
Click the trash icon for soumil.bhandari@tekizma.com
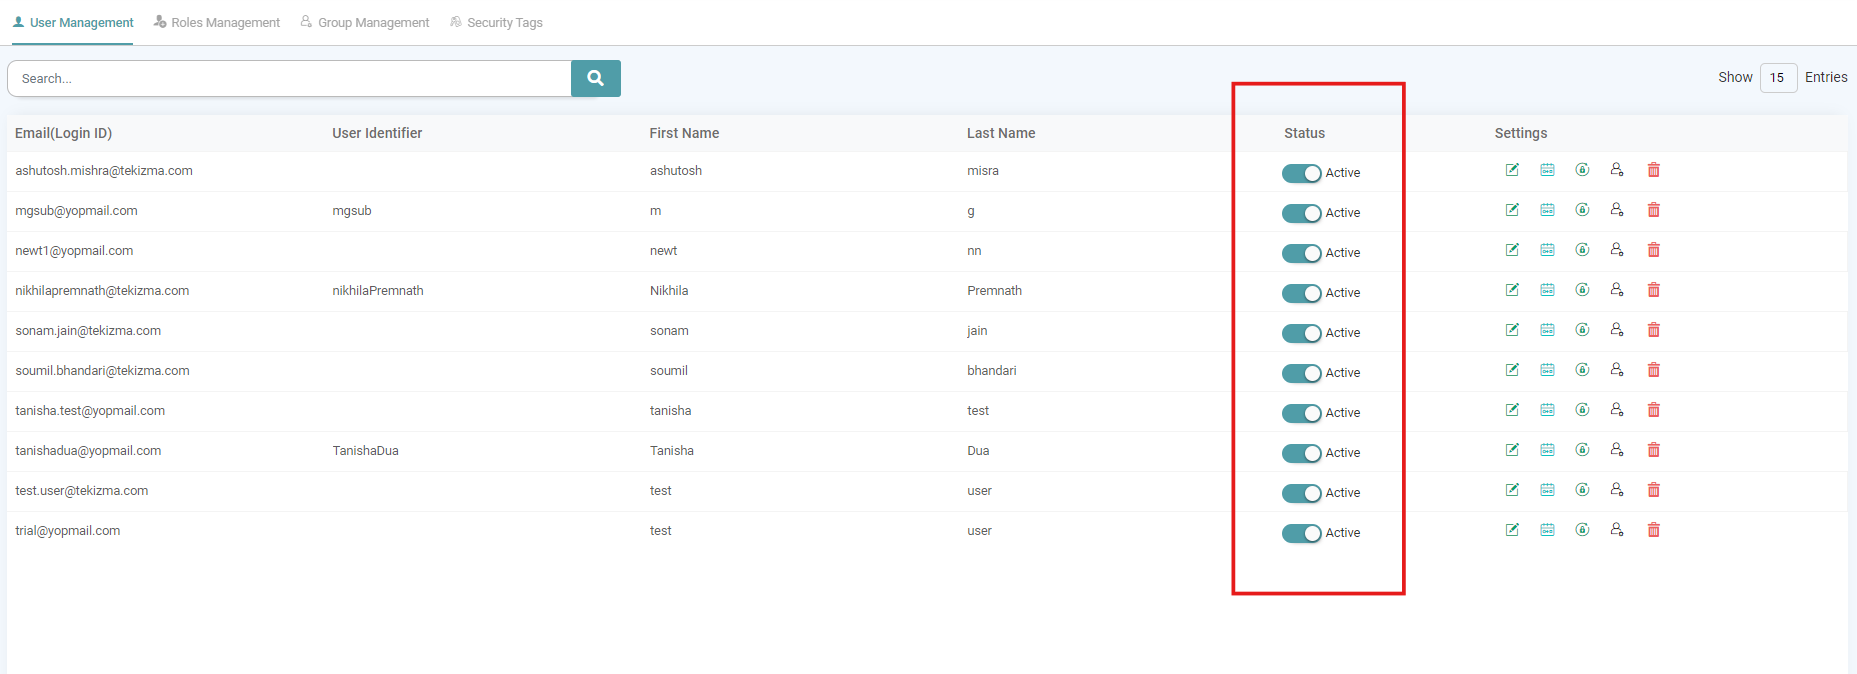(x=1653, y=370)
